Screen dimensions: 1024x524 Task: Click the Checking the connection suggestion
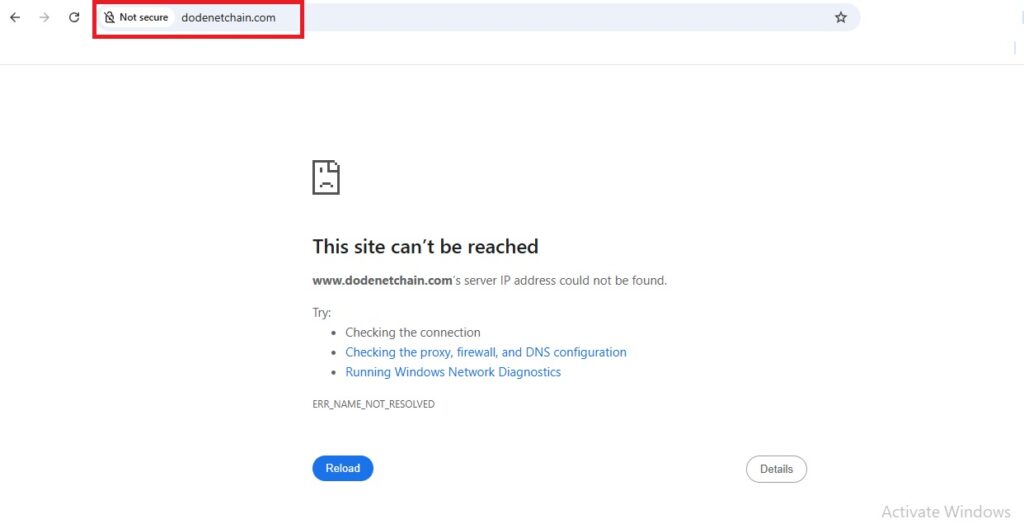click(413, 333)
